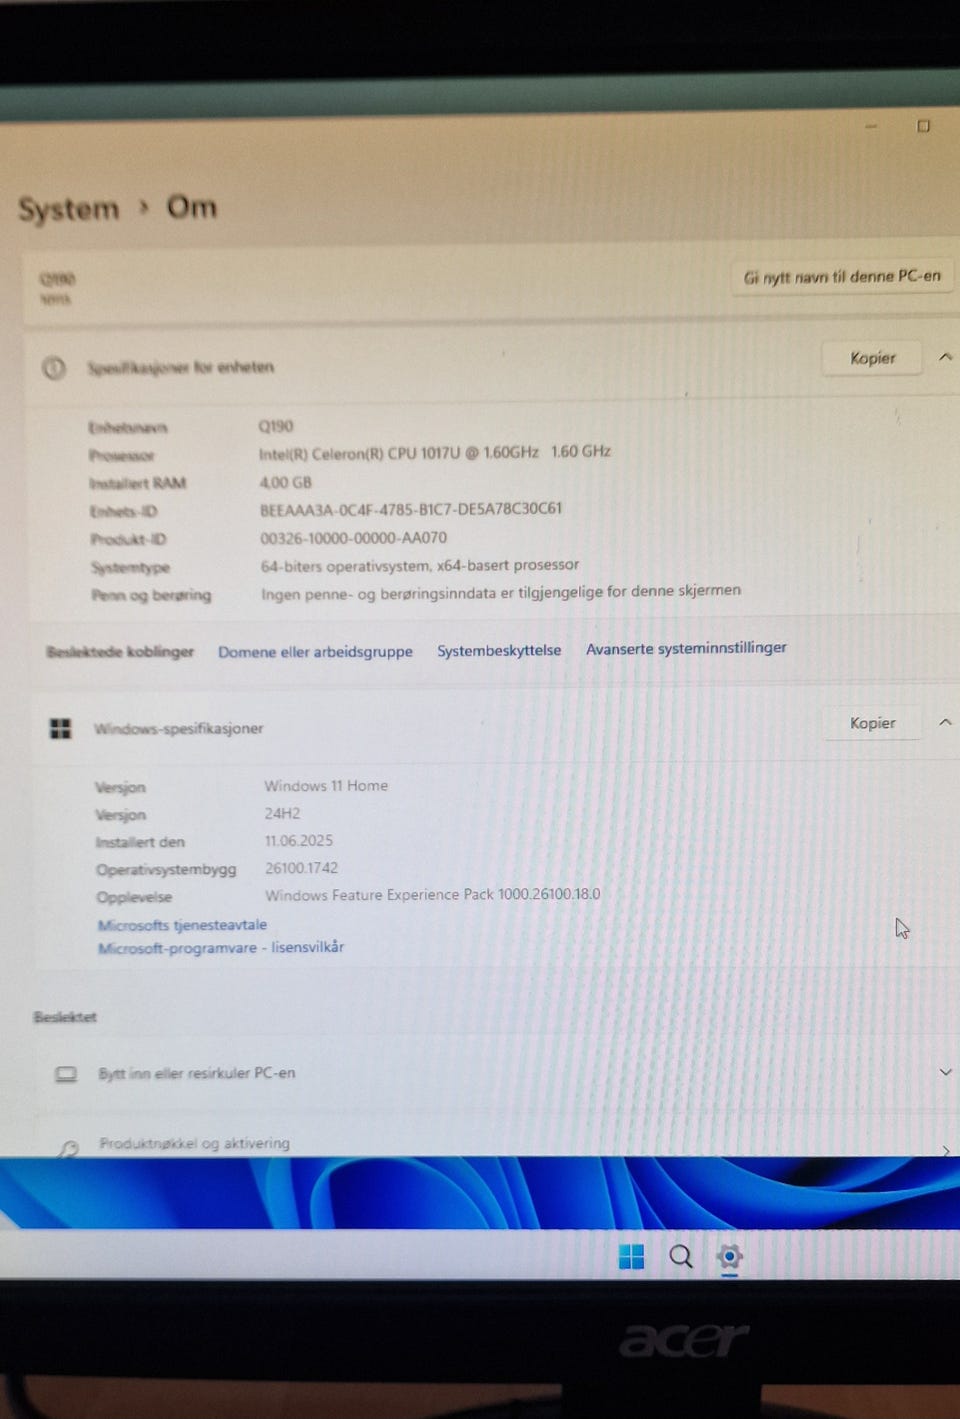The image size is (960, 1419).
Task: Click the Installert den label
Action: (x=140, y=842)
